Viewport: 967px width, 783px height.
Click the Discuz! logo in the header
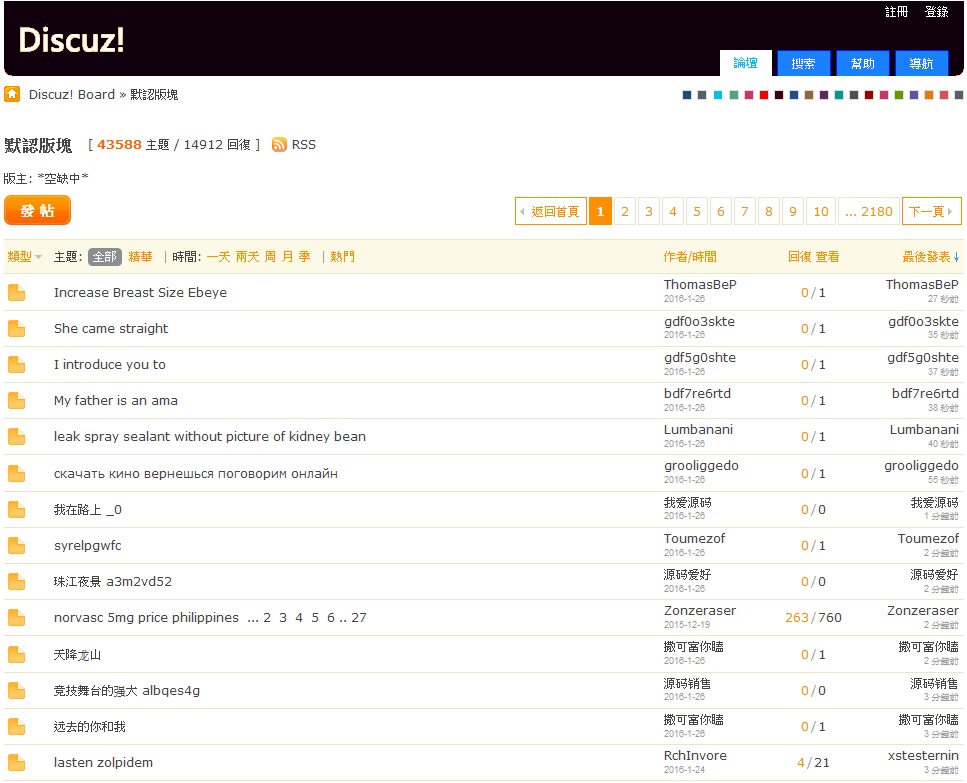click(72, 40)
